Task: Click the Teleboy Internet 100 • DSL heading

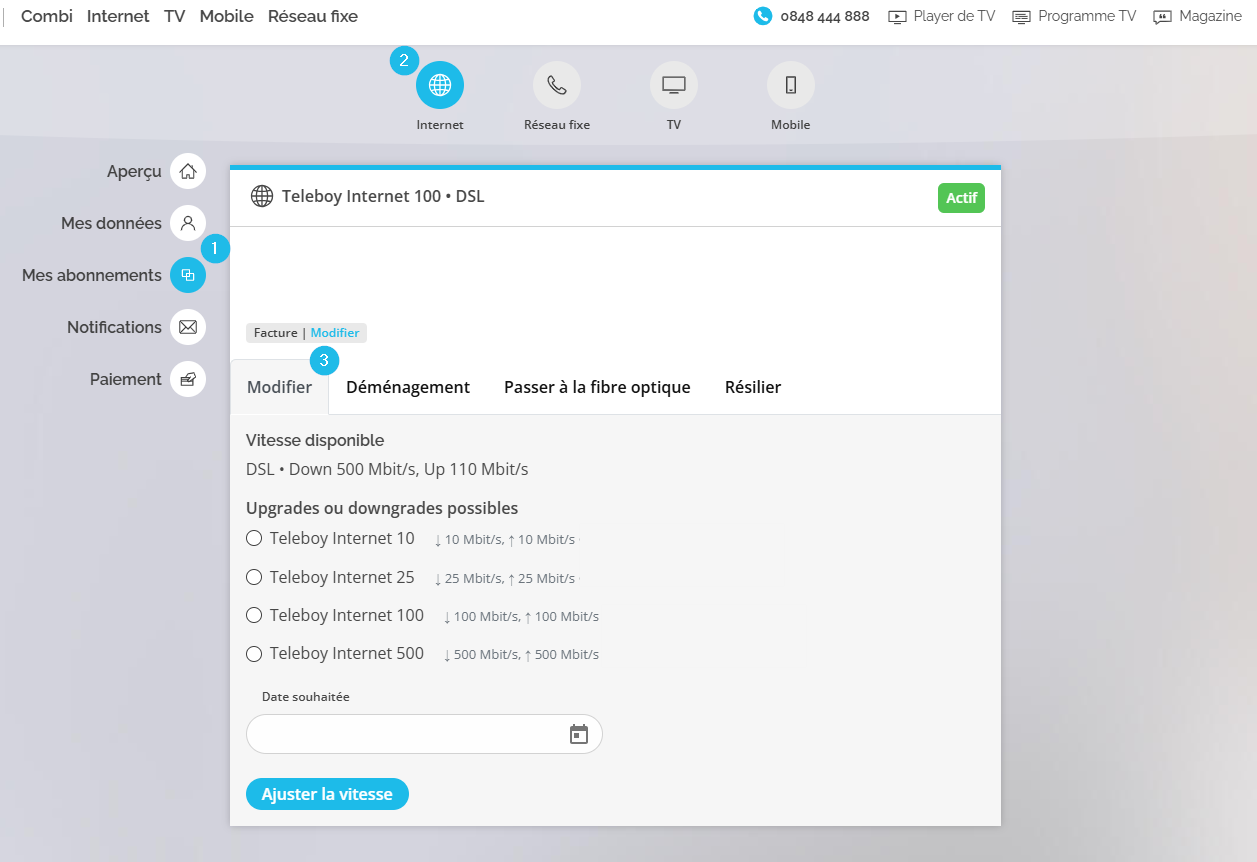Action: tap(383, 196)
